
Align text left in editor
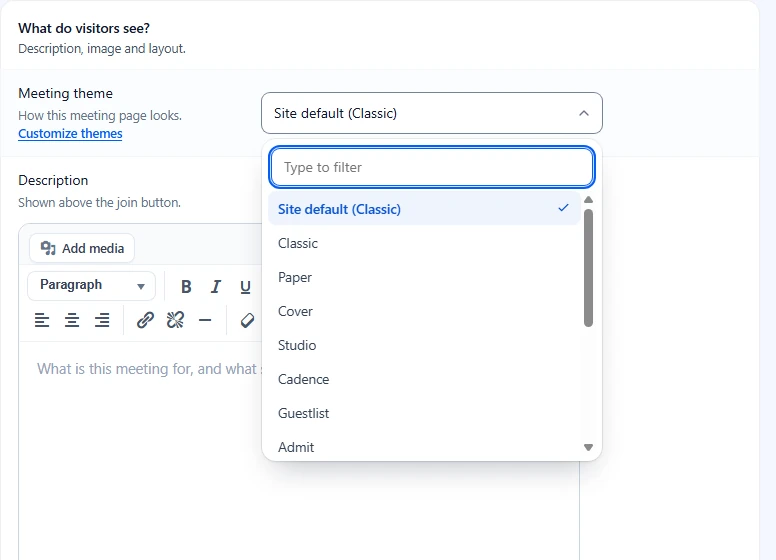(x=42, y=320)
